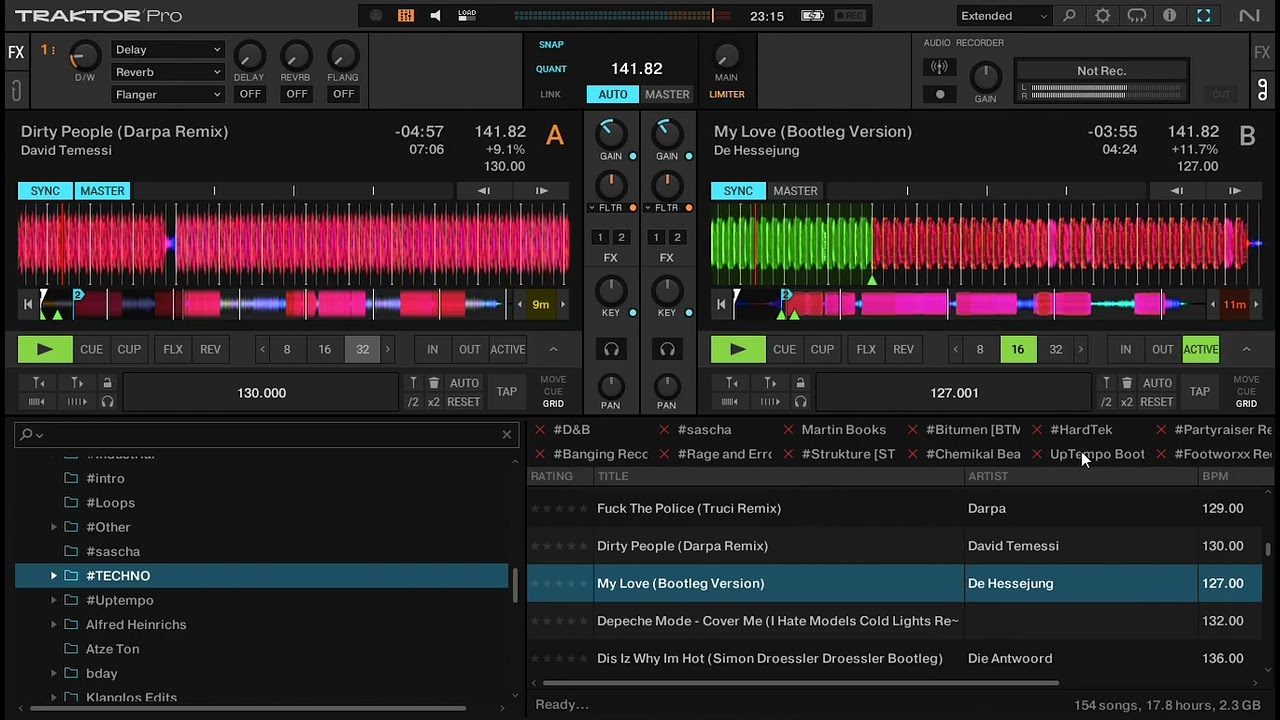The image size is (1280, 720).
Task: Click the orange MIDI indicator in the header
Action: (x=405, y=16)
